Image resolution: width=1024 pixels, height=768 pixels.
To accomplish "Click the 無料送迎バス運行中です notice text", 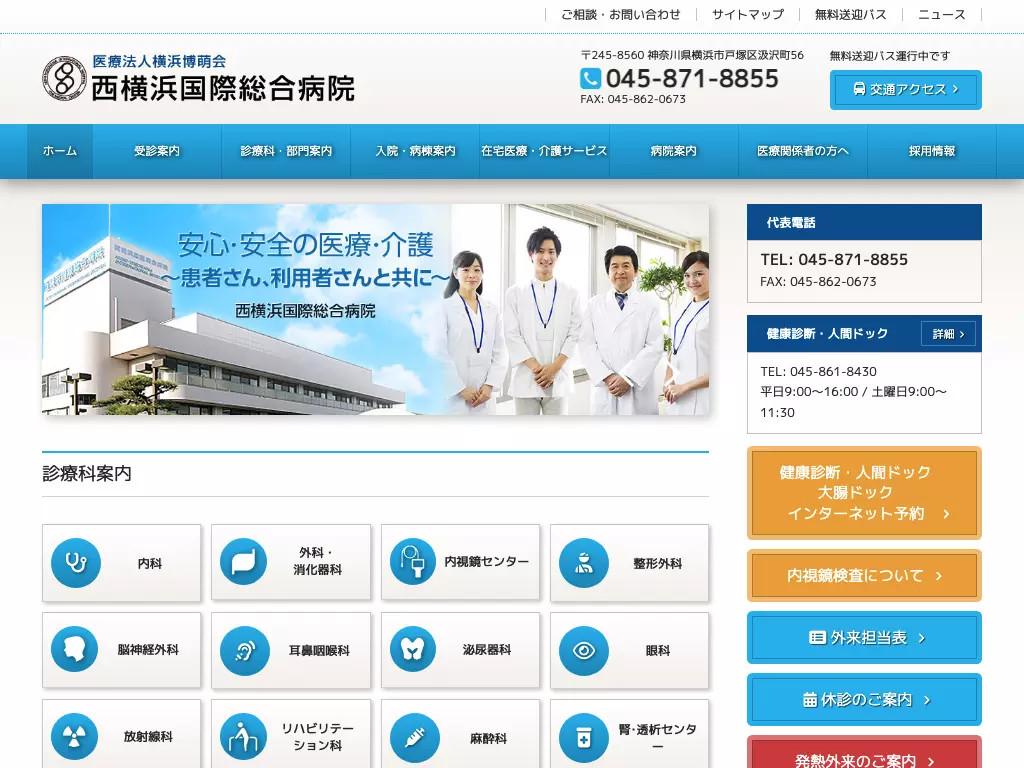I will coord(890,56).
